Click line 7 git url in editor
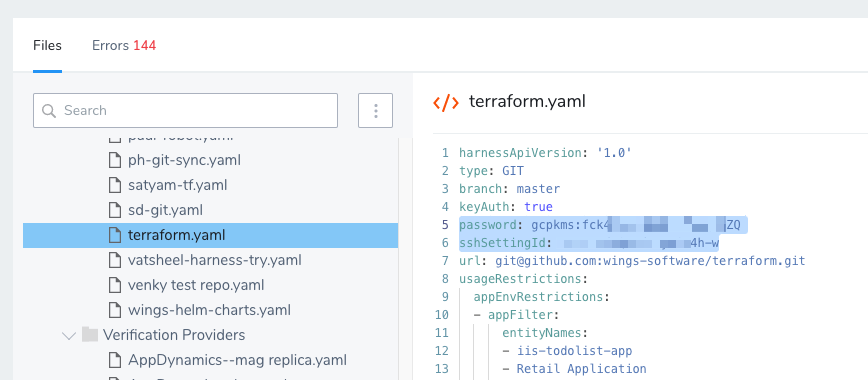 click(643, 261)
